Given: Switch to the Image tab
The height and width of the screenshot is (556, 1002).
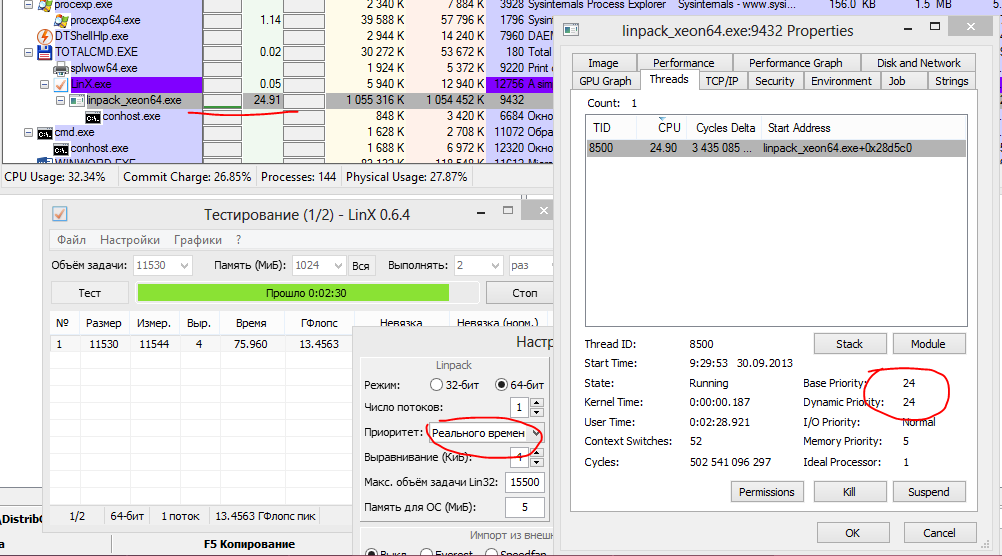Looking at the screenshot, I should [603, 63].
